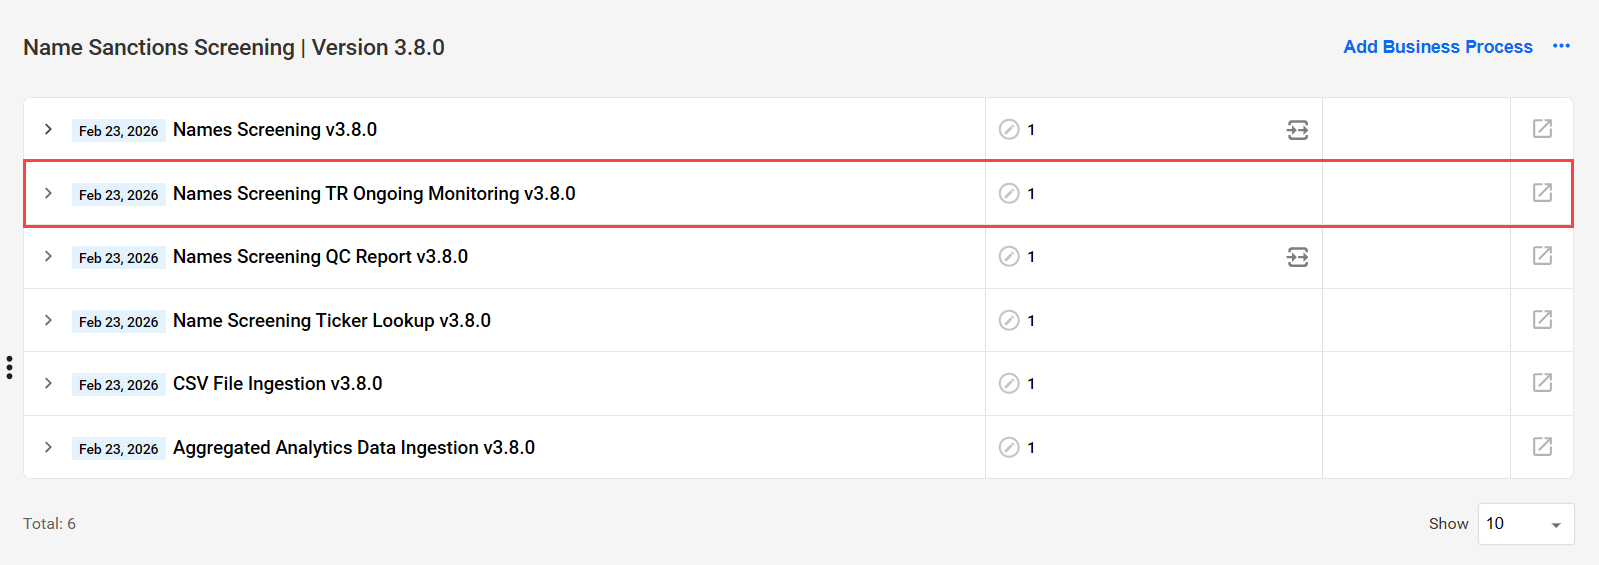1599x565 pixels.
Task: Click open icon for Aggregated Analytics Data Ingestion
Action: [x=1542, y=447]
